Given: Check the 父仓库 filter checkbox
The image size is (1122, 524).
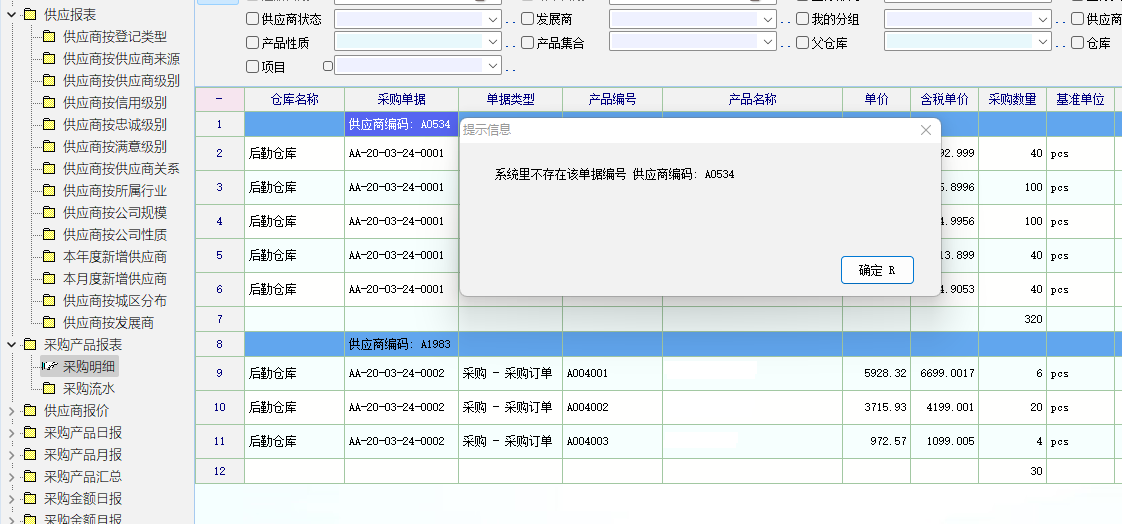Looking at the screenshot, I should click(802, 43).
